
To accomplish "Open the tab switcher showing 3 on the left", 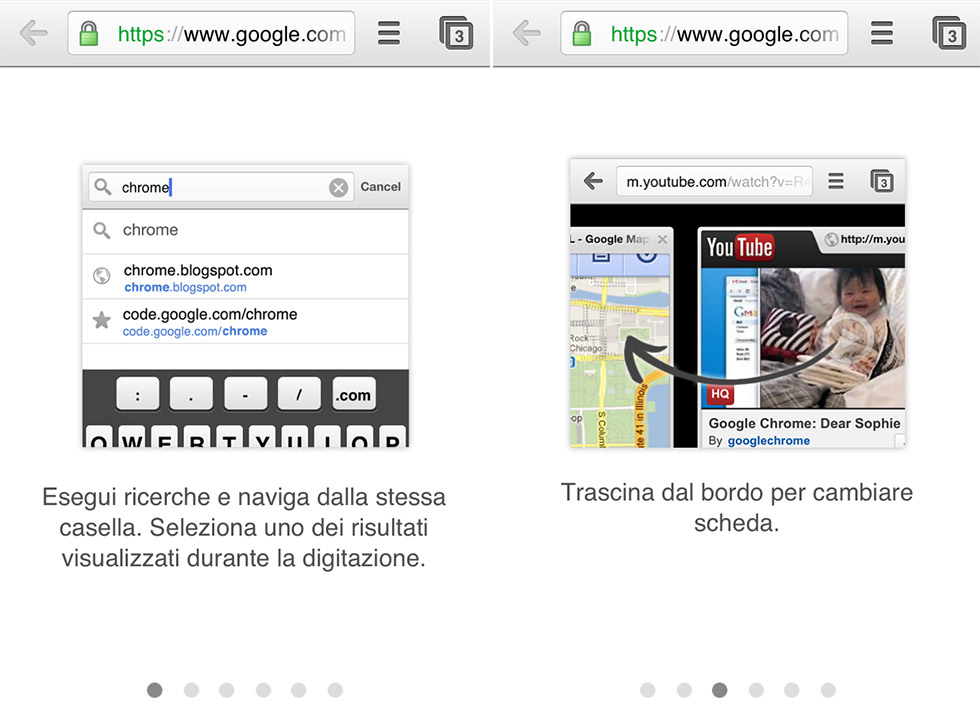I will pos(456,33).
